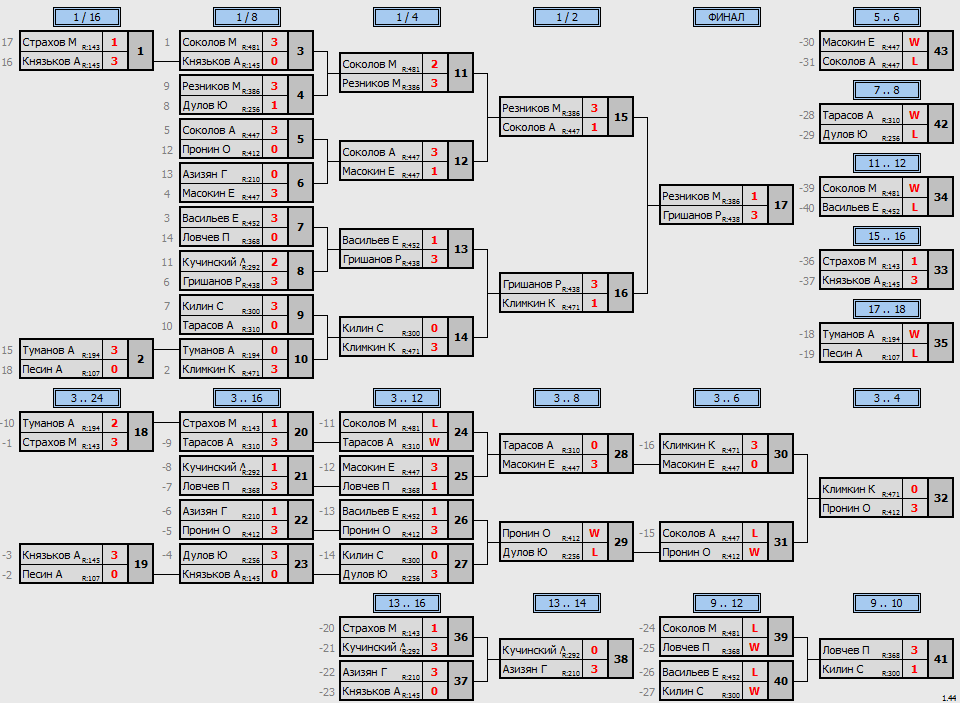Select gray match box 15 in semifinals
The image size is (960, 703).
(x=621, y=117)
